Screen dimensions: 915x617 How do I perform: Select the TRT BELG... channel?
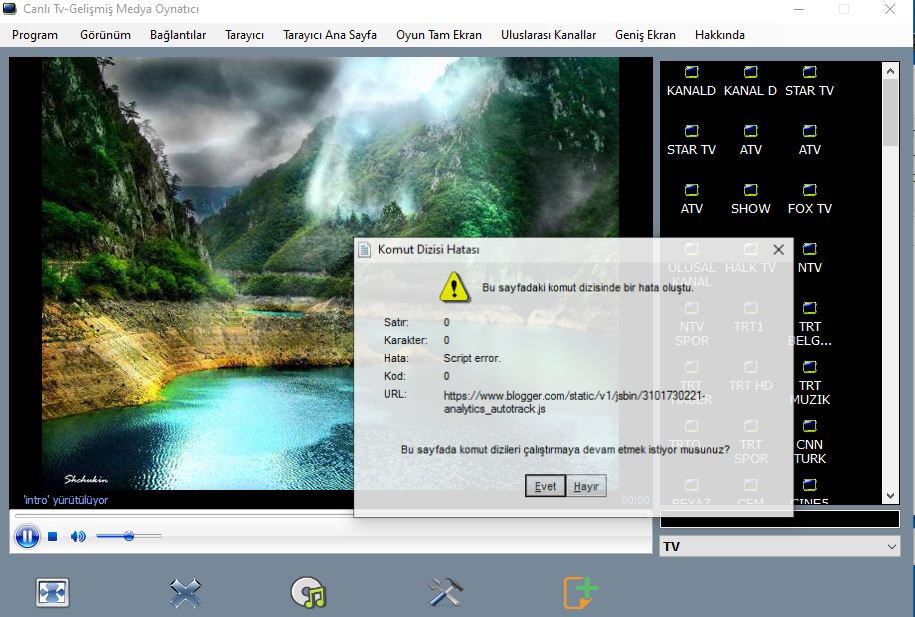[x=809, y=308]
